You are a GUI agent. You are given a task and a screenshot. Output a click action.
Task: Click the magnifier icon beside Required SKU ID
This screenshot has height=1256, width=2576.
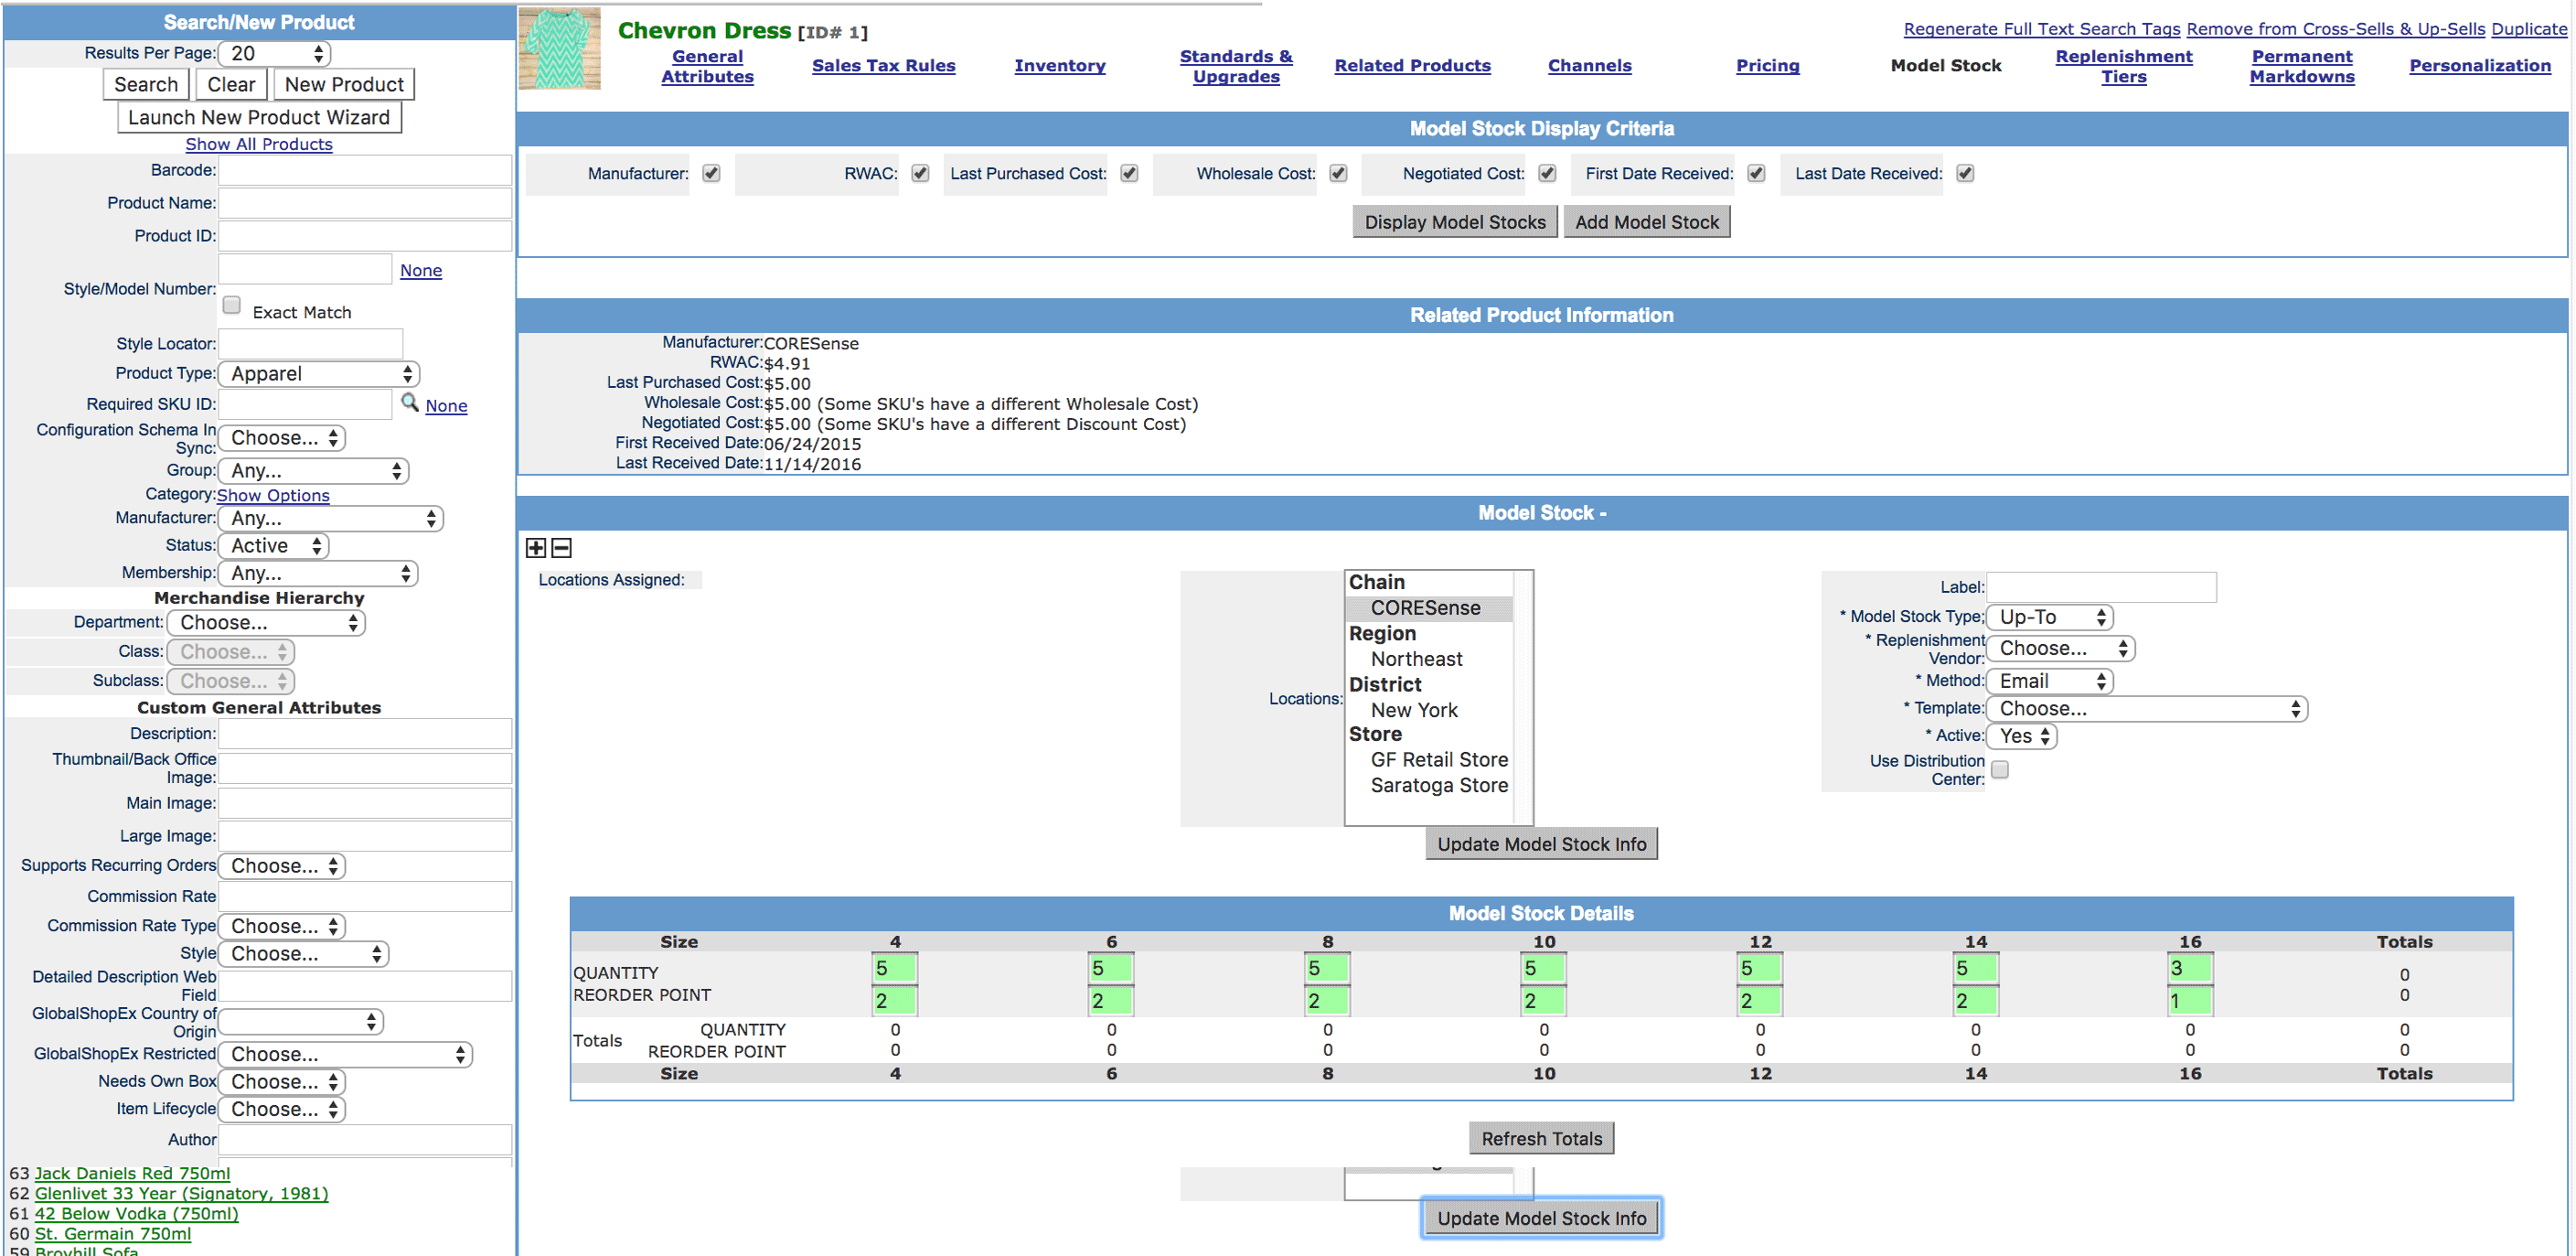[410, 402]
